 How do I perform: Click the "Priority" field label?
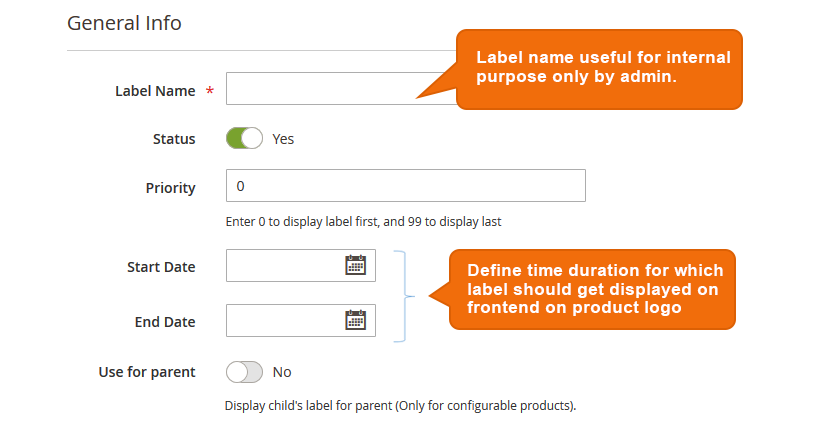(x=170, y=187)
